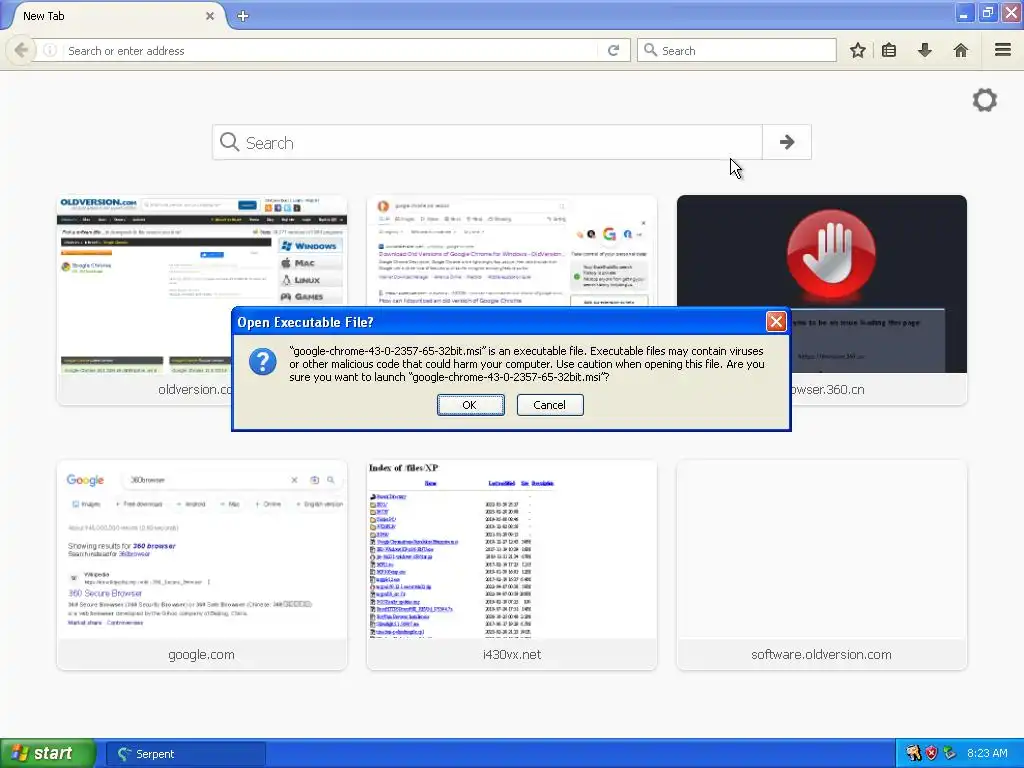
Task: Open new tab page settings gear
Action: click(985, 100)
